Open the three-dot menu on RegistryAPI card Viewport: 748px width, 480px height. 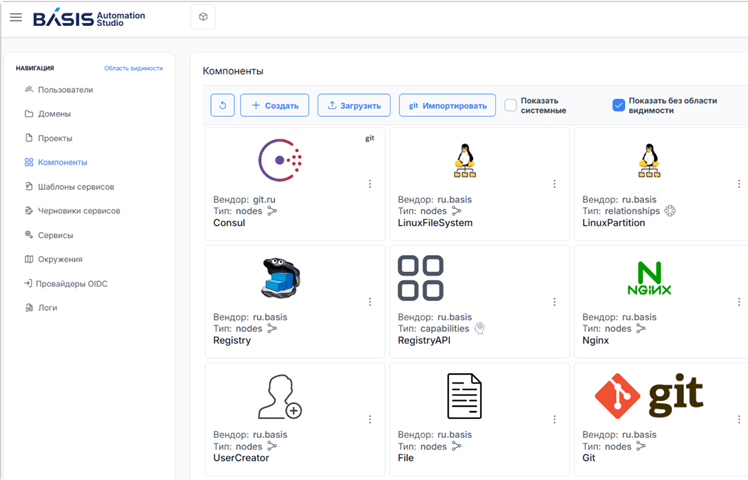tap(554, 302)
